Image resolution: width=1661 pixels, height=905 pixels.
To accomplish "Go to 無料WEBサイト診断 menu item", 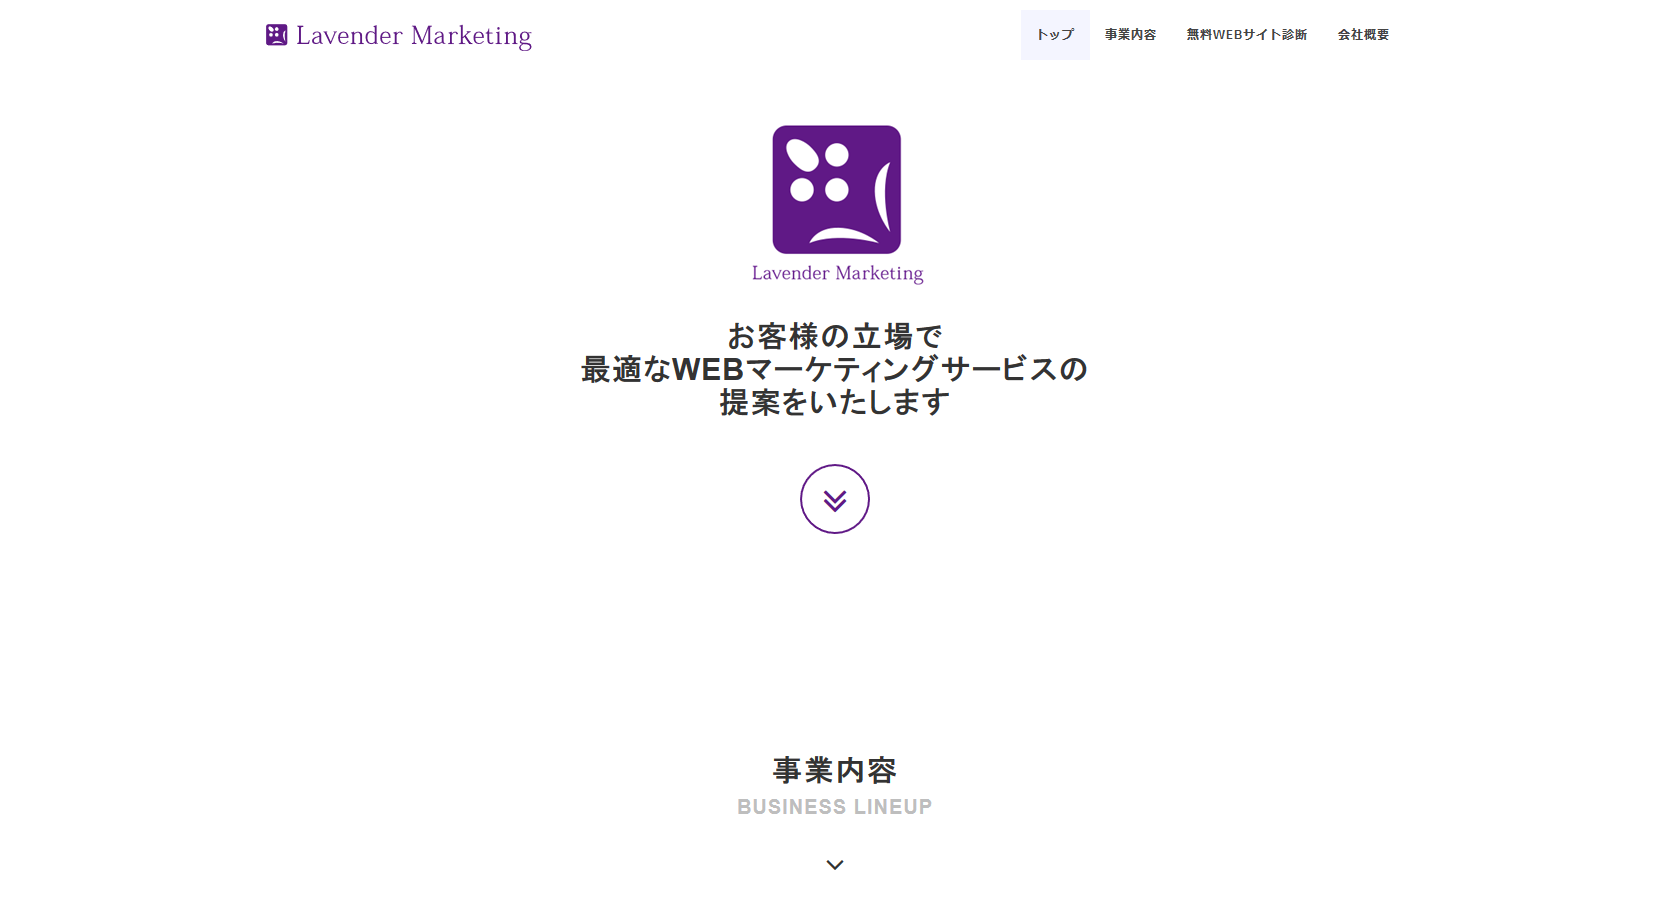I will click(1246, 35).
